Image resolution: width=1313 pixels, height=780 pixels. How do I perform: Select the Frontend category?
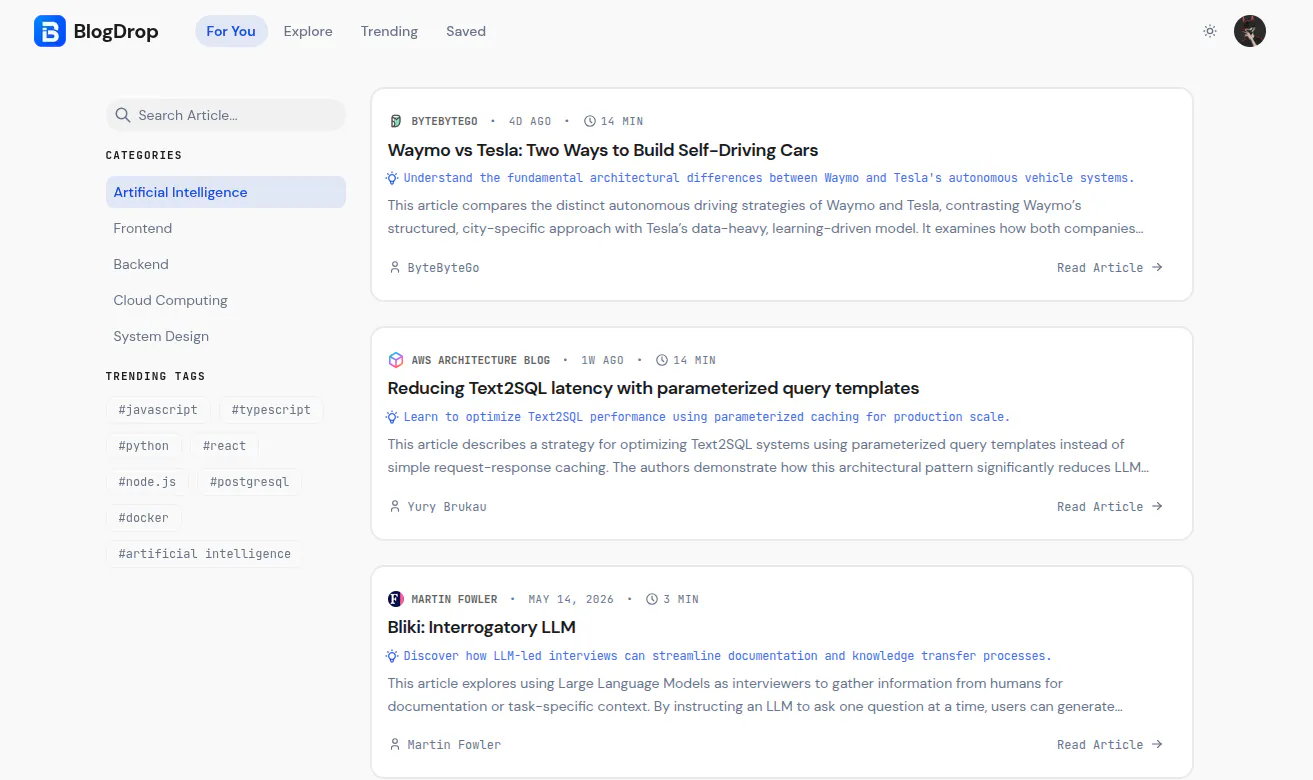226,228
